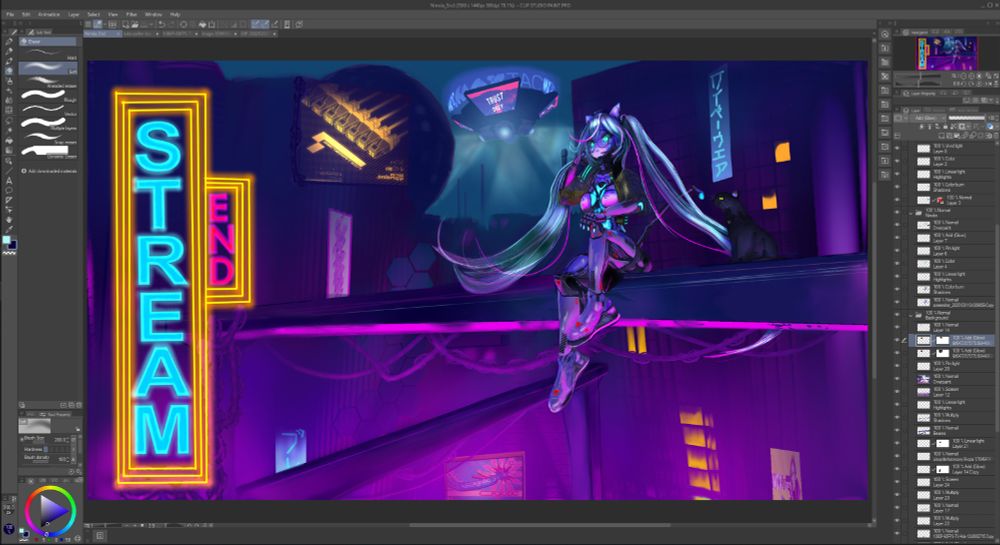This screenshot has width=1000, height=545.
Task: Choose the Vector eraser sub tool
Action: [x=48, y=109]
